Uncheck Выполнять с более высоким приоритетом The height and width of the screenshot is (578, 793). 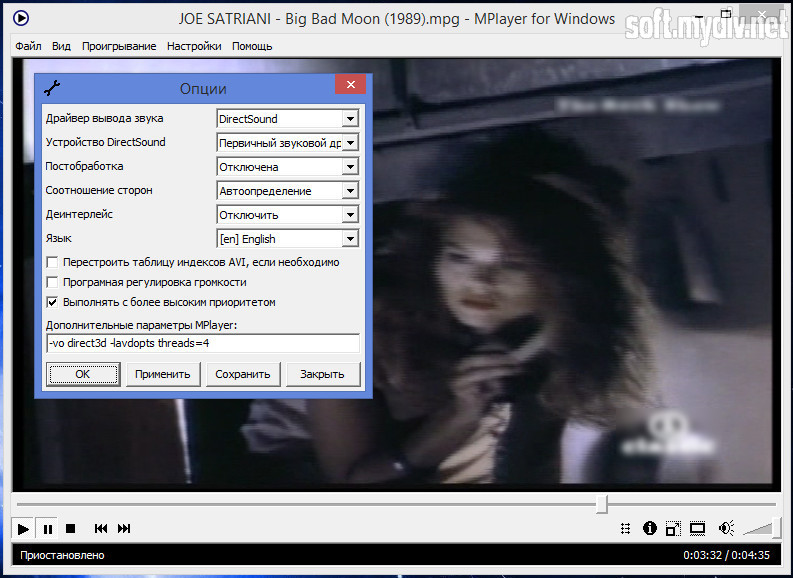tap(52, 302)
